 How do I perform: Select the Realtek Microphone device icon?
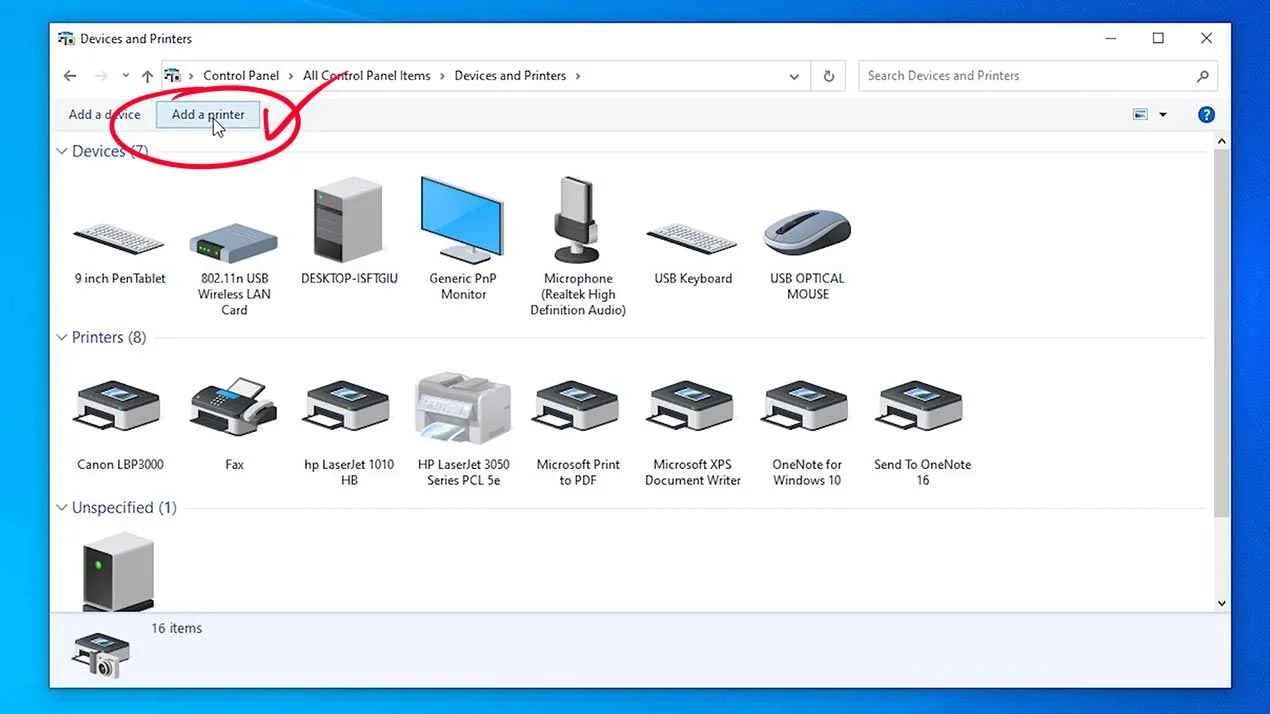577,220
